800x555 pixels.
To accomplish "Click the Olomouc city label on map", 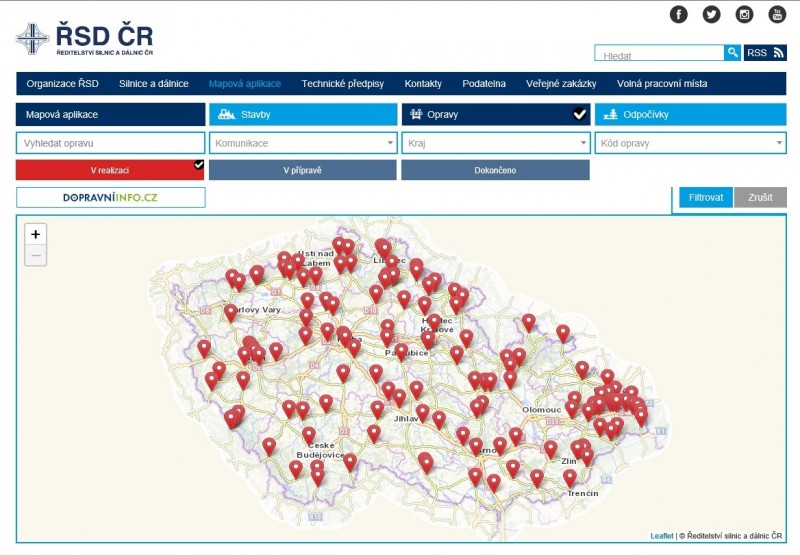I will pos(541,410).
